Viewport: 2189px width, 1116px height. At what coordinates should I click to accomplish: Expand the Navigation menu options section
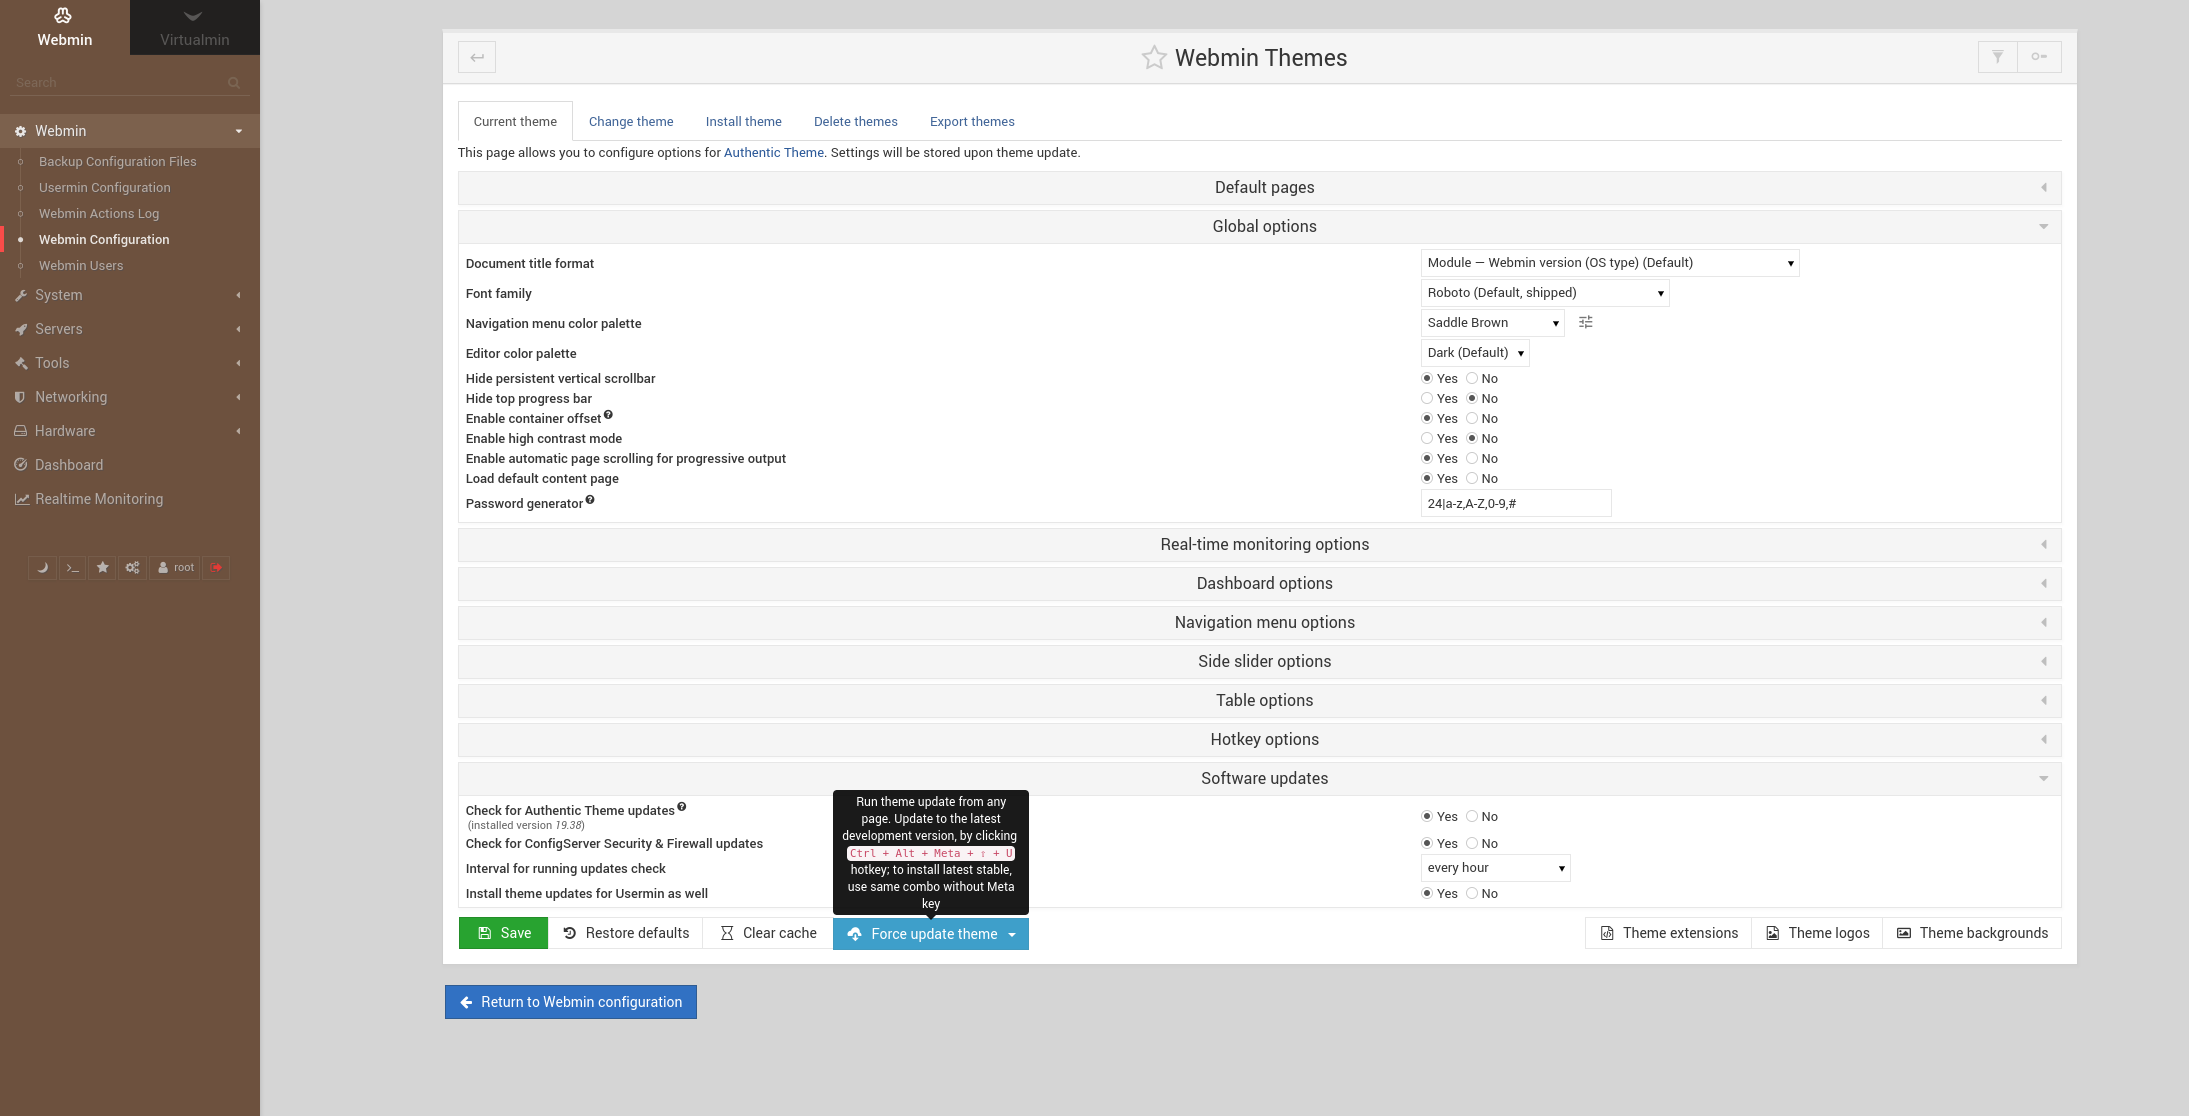click(x=1264, y=621)
